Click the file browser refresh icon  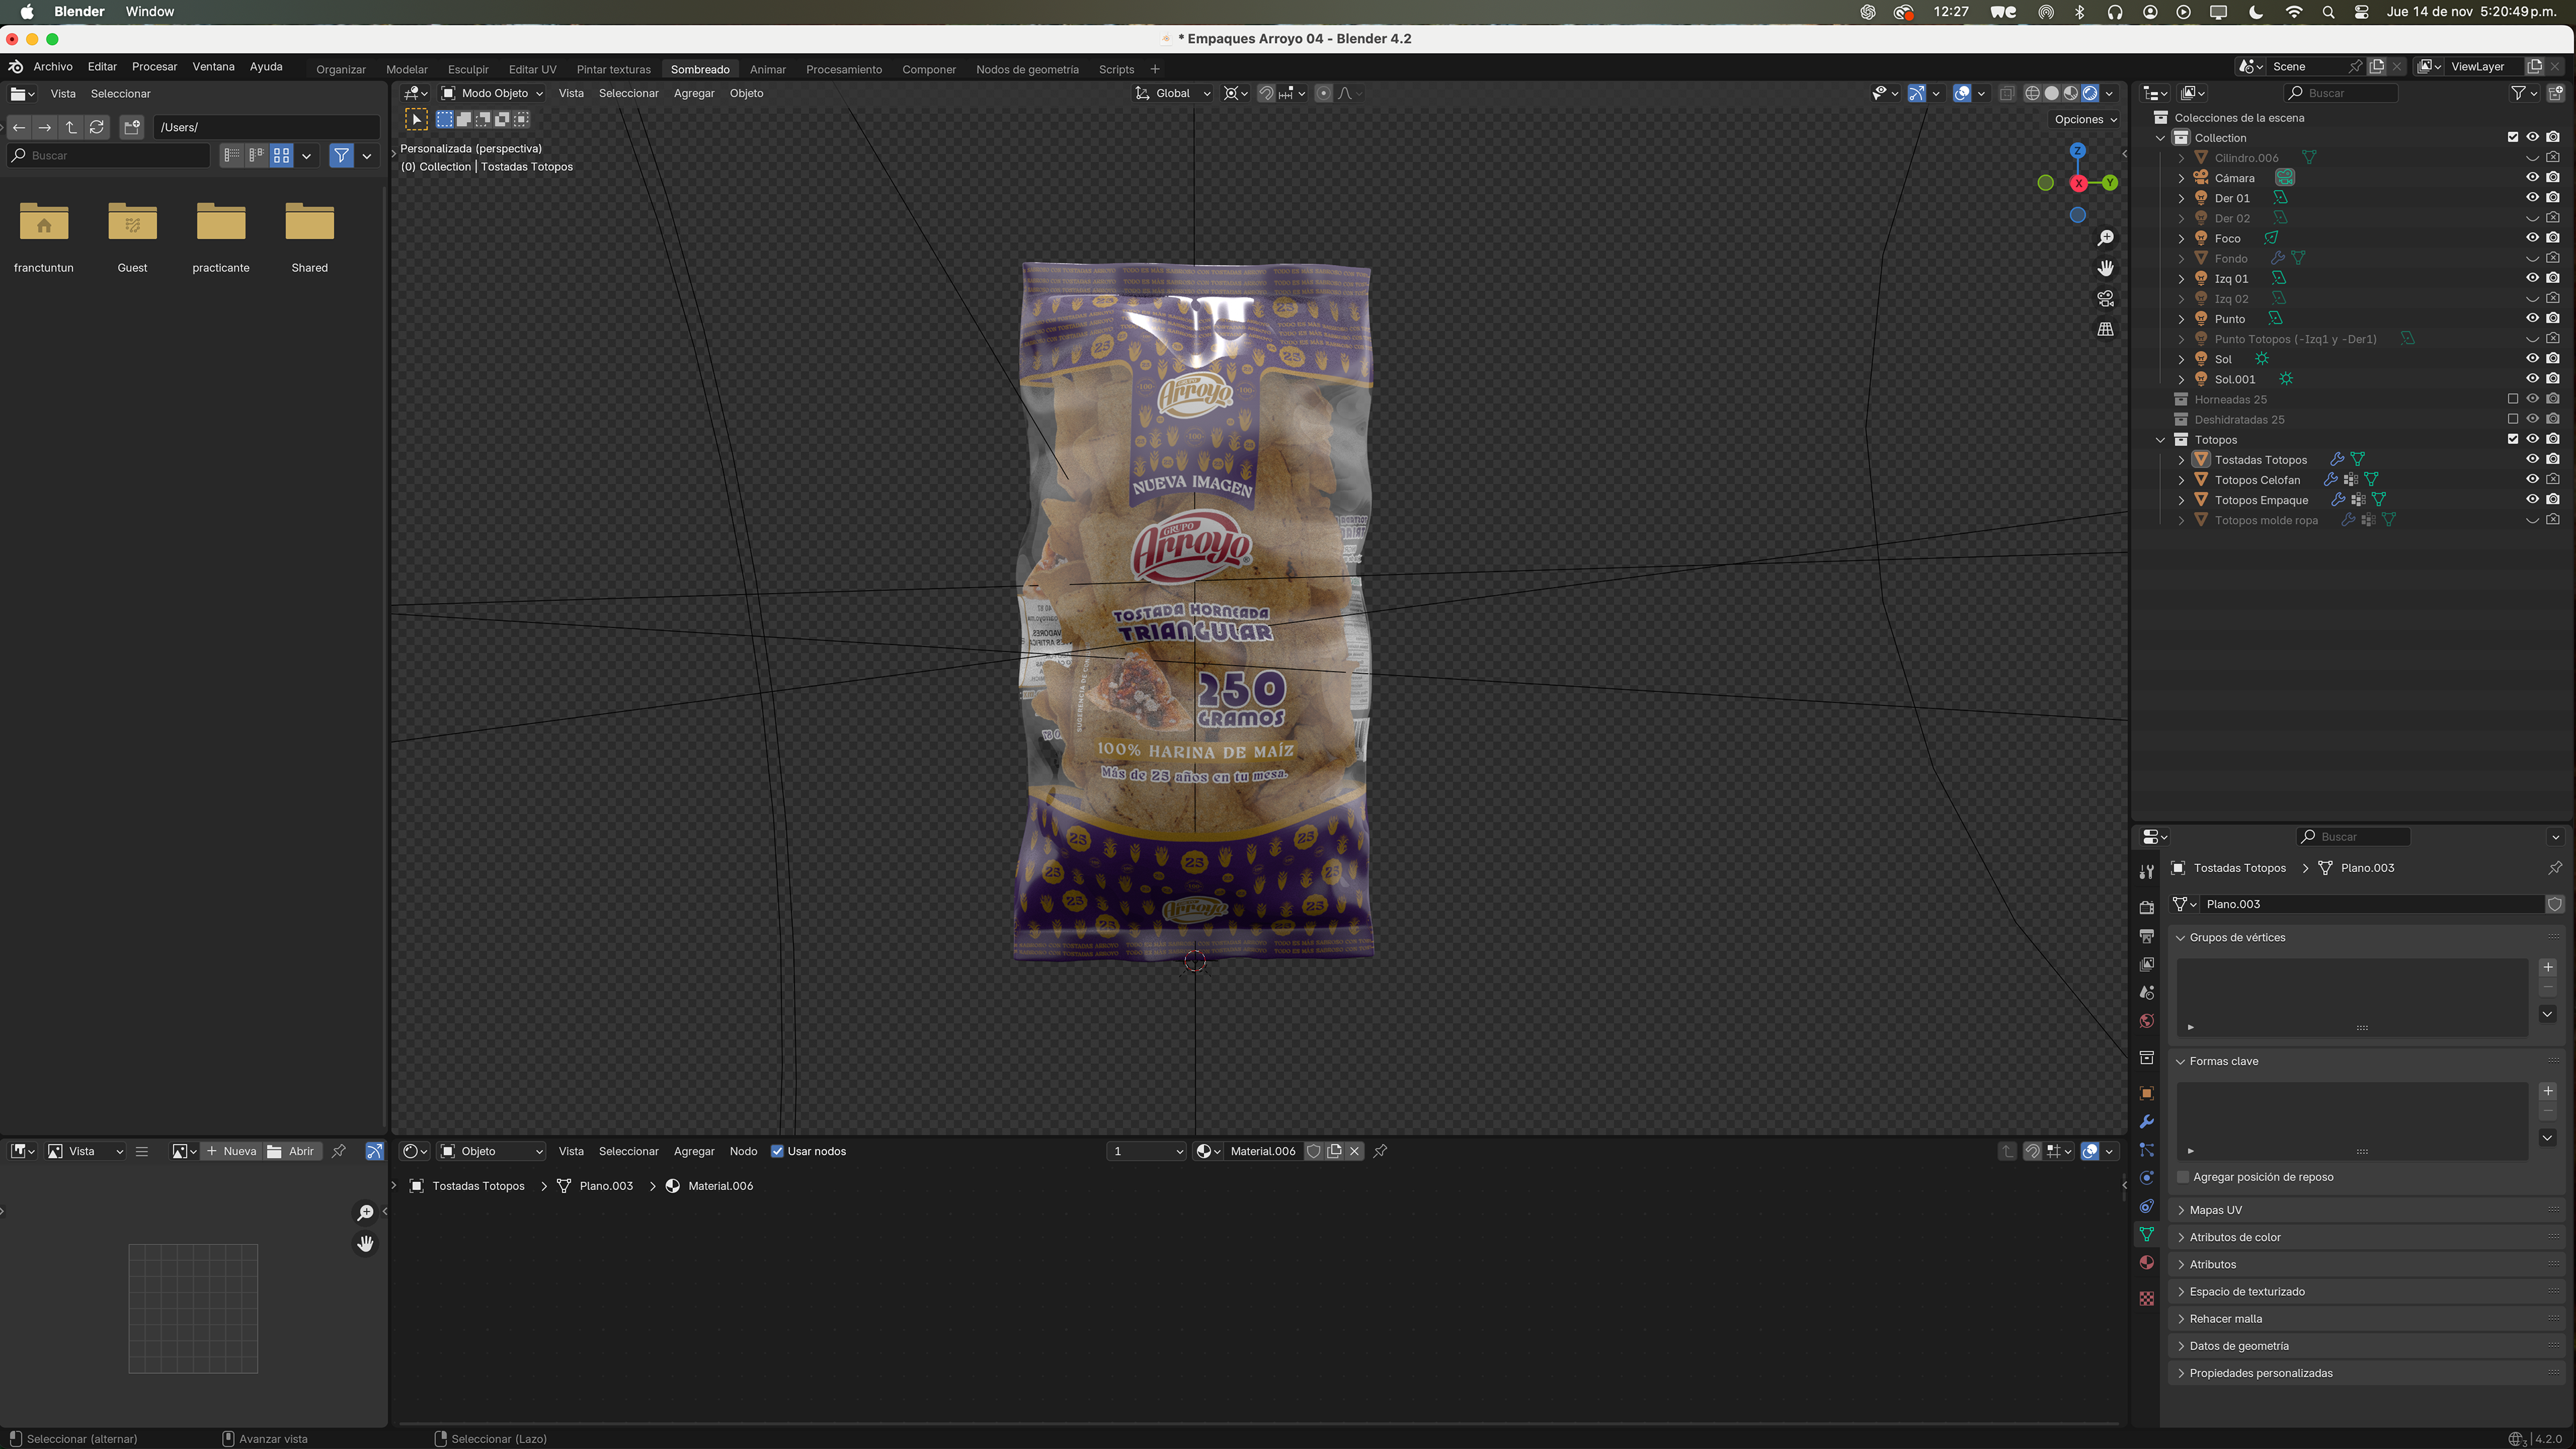(x=97, y=127)
